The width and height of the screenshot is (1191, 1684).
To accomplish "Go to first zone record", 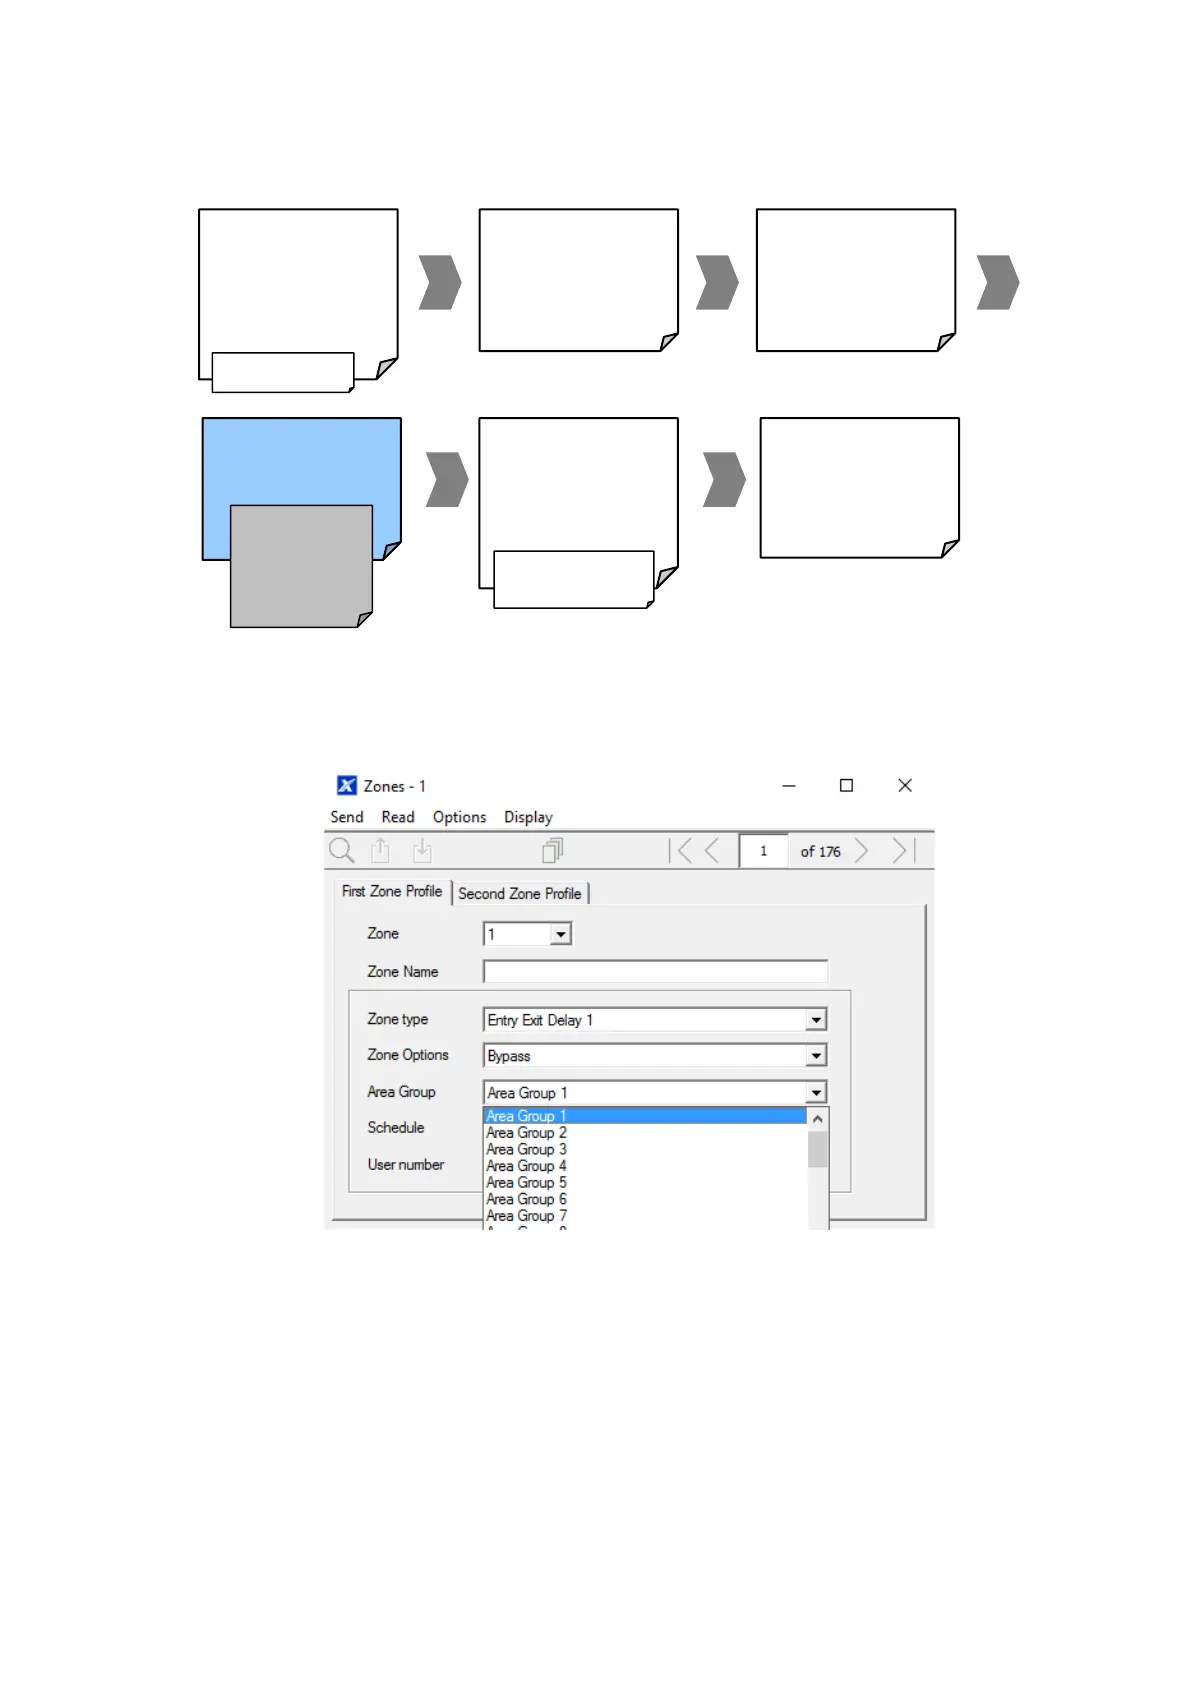I will point(681,851).
